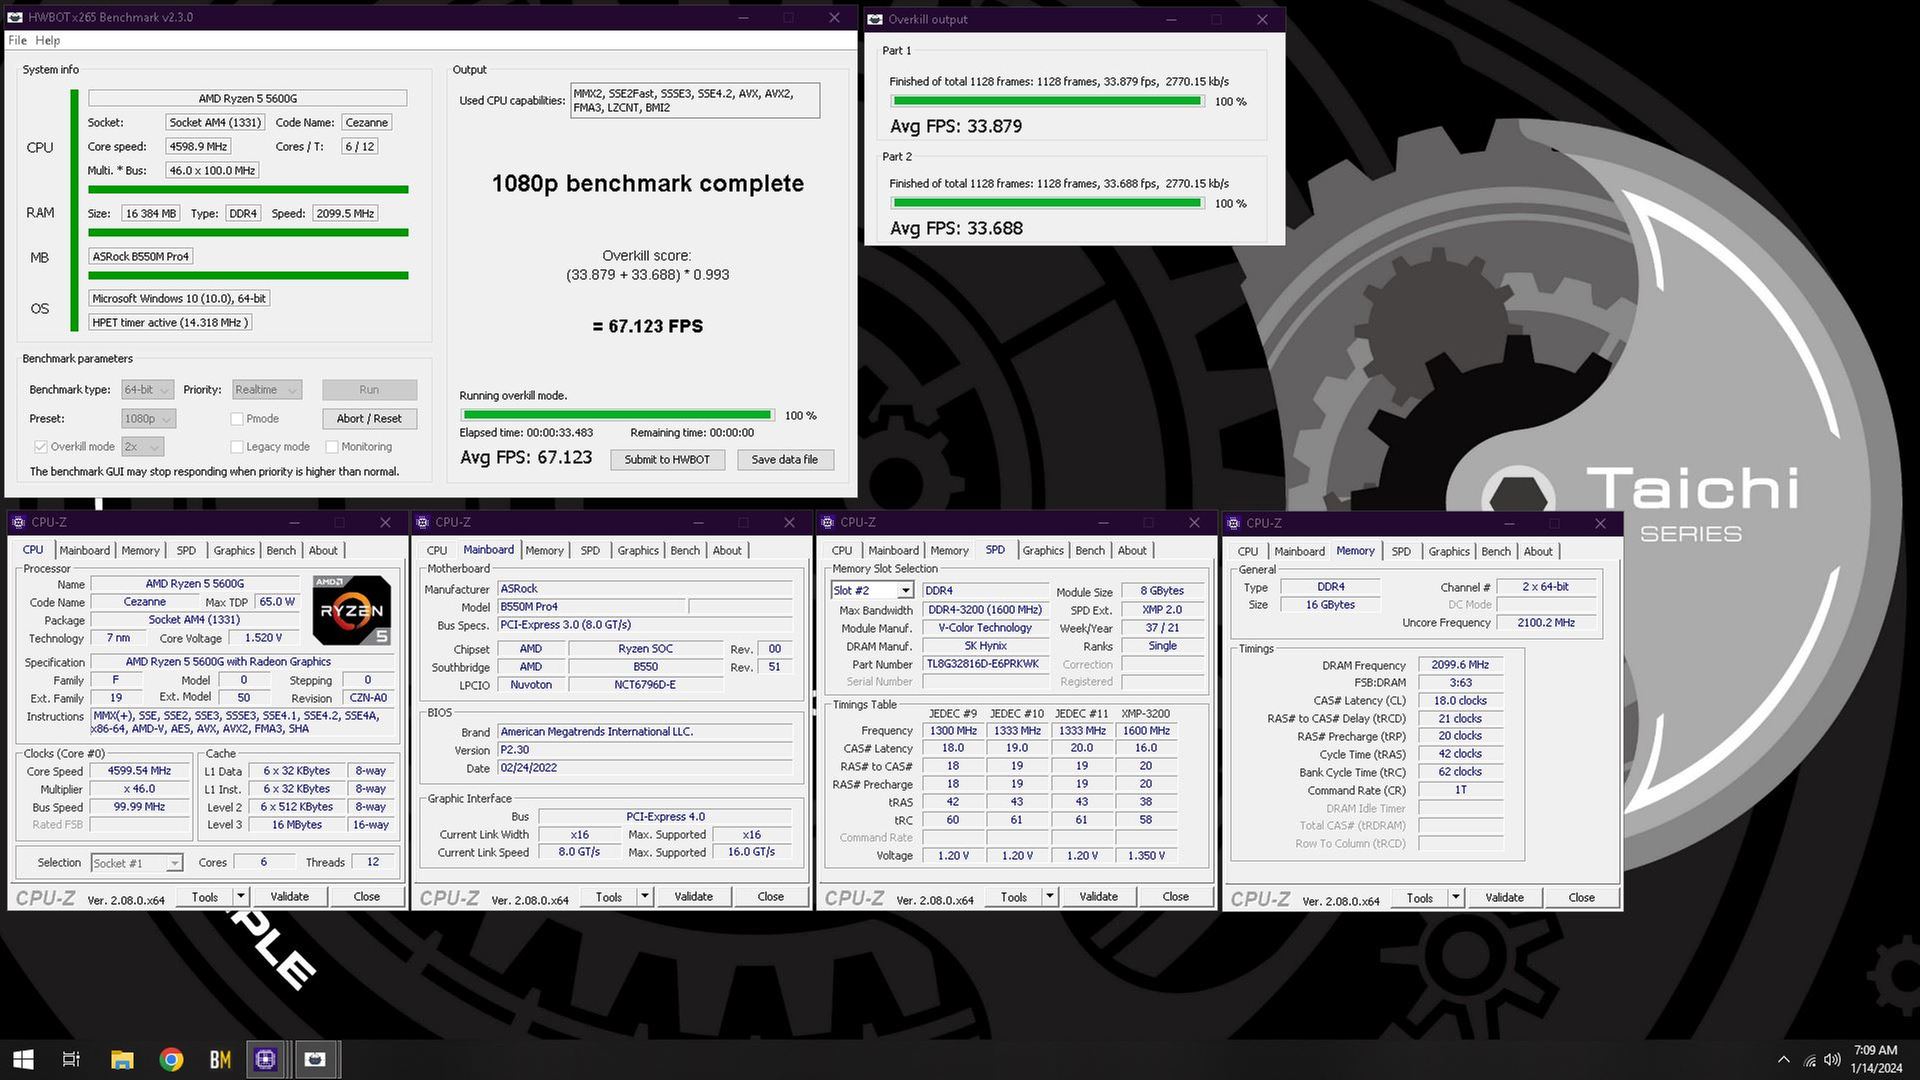Click Validate in CPU-Z CPU window
The width and height of the screenshot is (1920, 1080).
click(x=289, y=897)
